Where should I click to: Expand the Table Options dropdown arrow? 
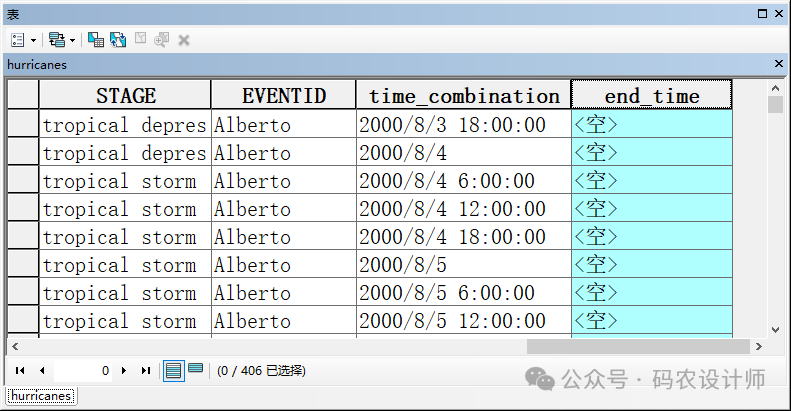33,40
